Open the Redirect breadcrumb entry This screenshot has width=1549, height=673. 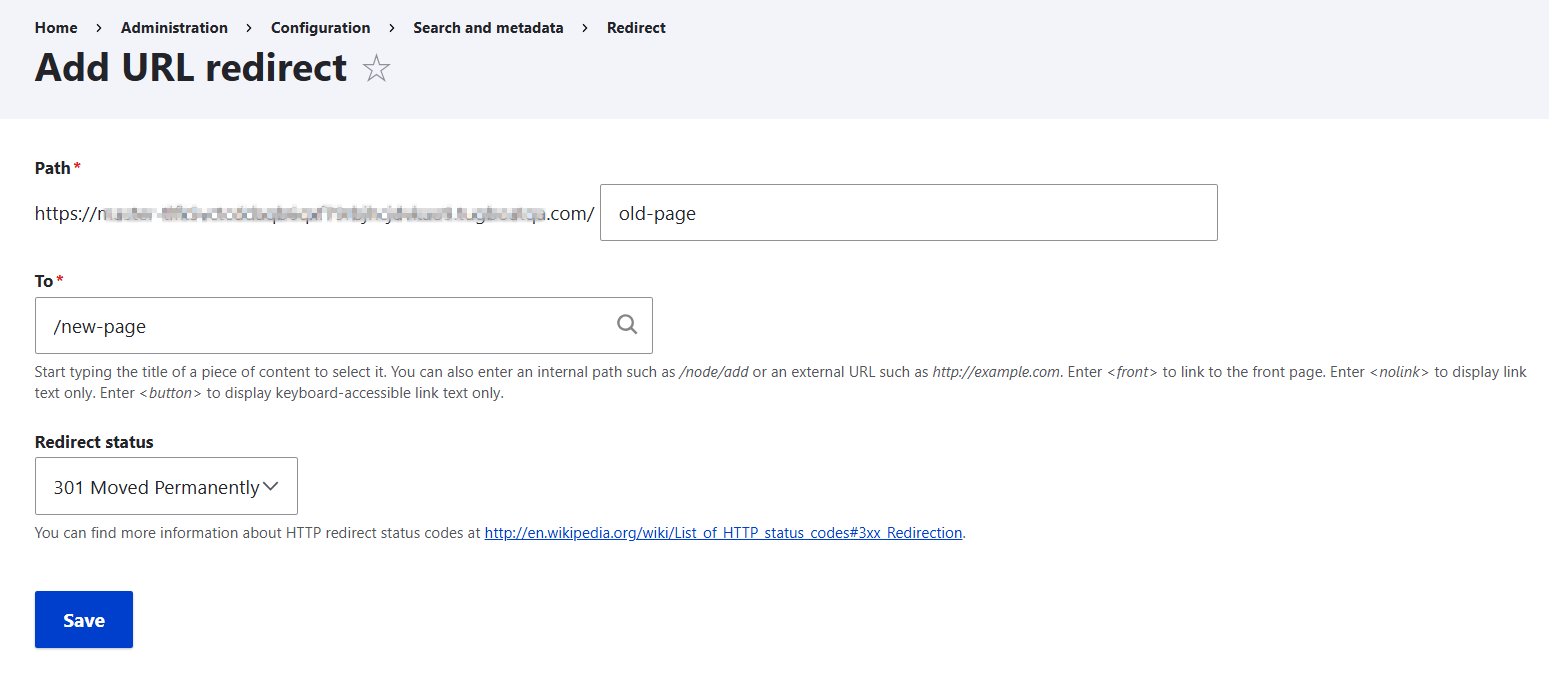[x=636, y=27]
